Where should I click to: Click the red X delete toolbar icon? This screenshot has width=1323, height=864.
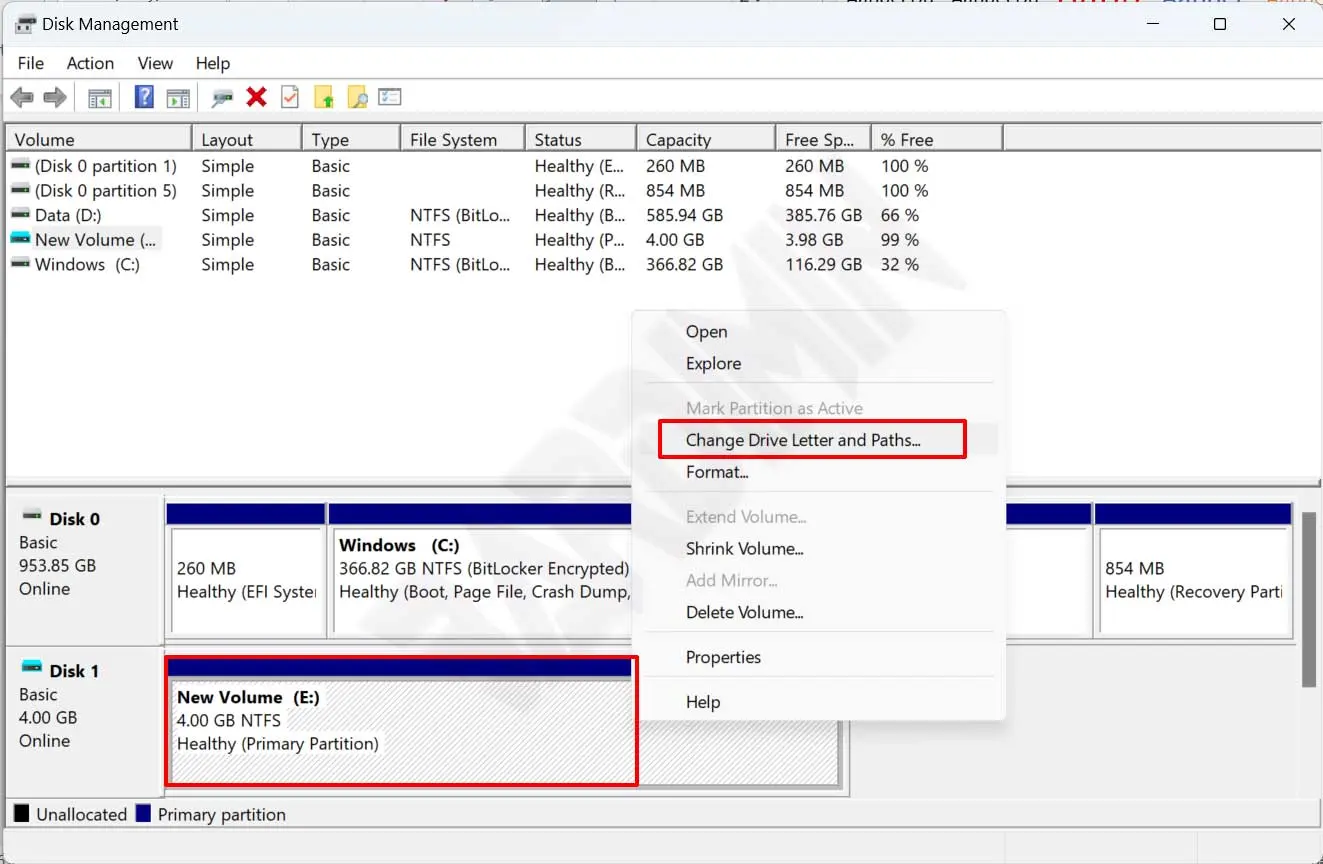coord(257,97)
